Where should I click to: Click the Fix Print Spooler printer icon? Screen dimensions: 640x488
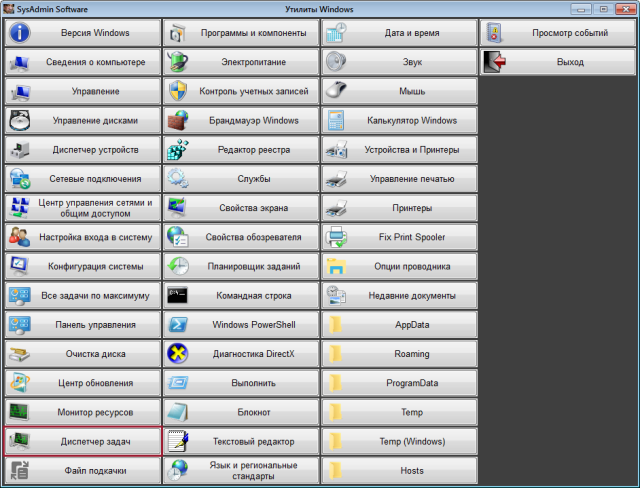click(x=337, y=237)
